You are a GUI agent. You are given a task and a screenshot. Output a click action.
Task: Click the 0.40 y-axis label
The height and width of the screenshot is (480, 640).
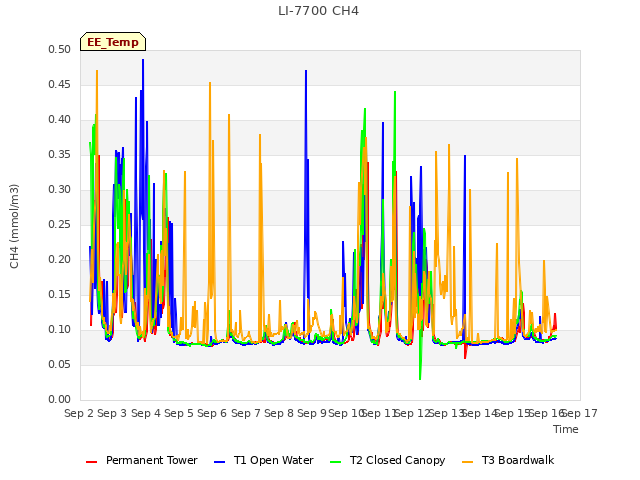click(60, 120)
